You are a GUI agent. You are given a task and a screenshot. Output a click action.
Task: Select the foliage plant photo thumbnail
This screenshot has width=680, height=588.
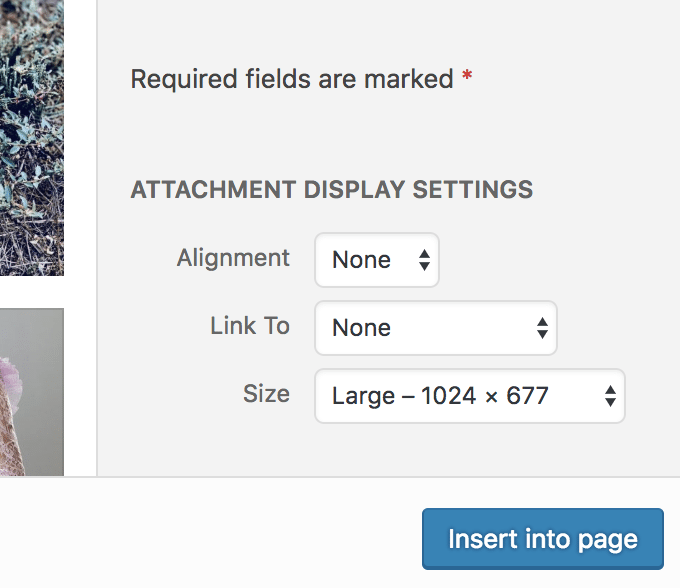pyautogui.click(x=32, y=137)
